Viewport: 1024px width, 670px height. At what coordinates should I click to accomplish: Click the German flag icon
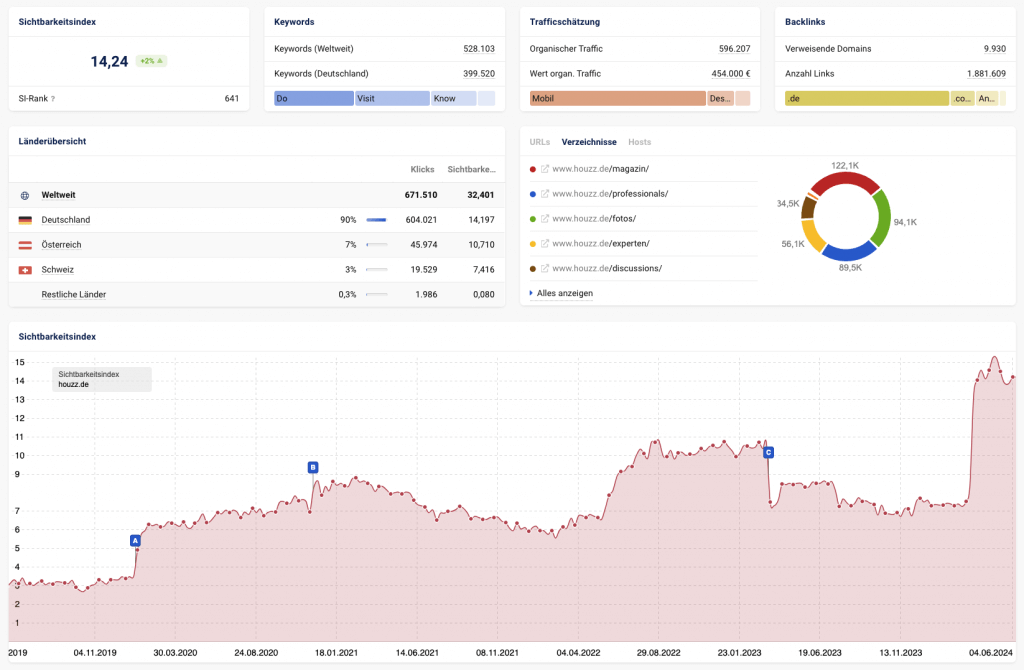tap(25, 220)
